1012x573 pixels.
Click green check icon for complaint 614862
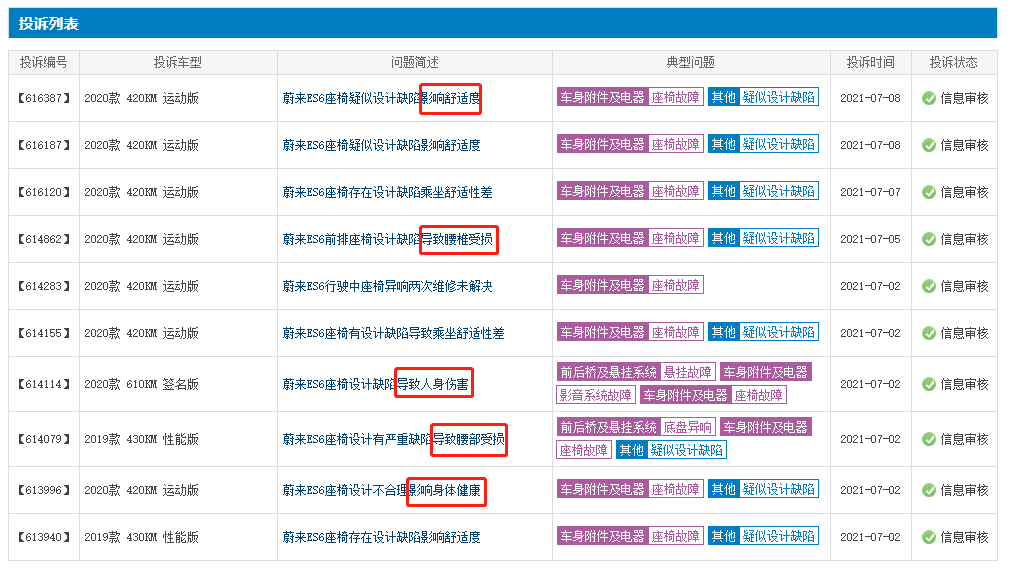(929, 239)
